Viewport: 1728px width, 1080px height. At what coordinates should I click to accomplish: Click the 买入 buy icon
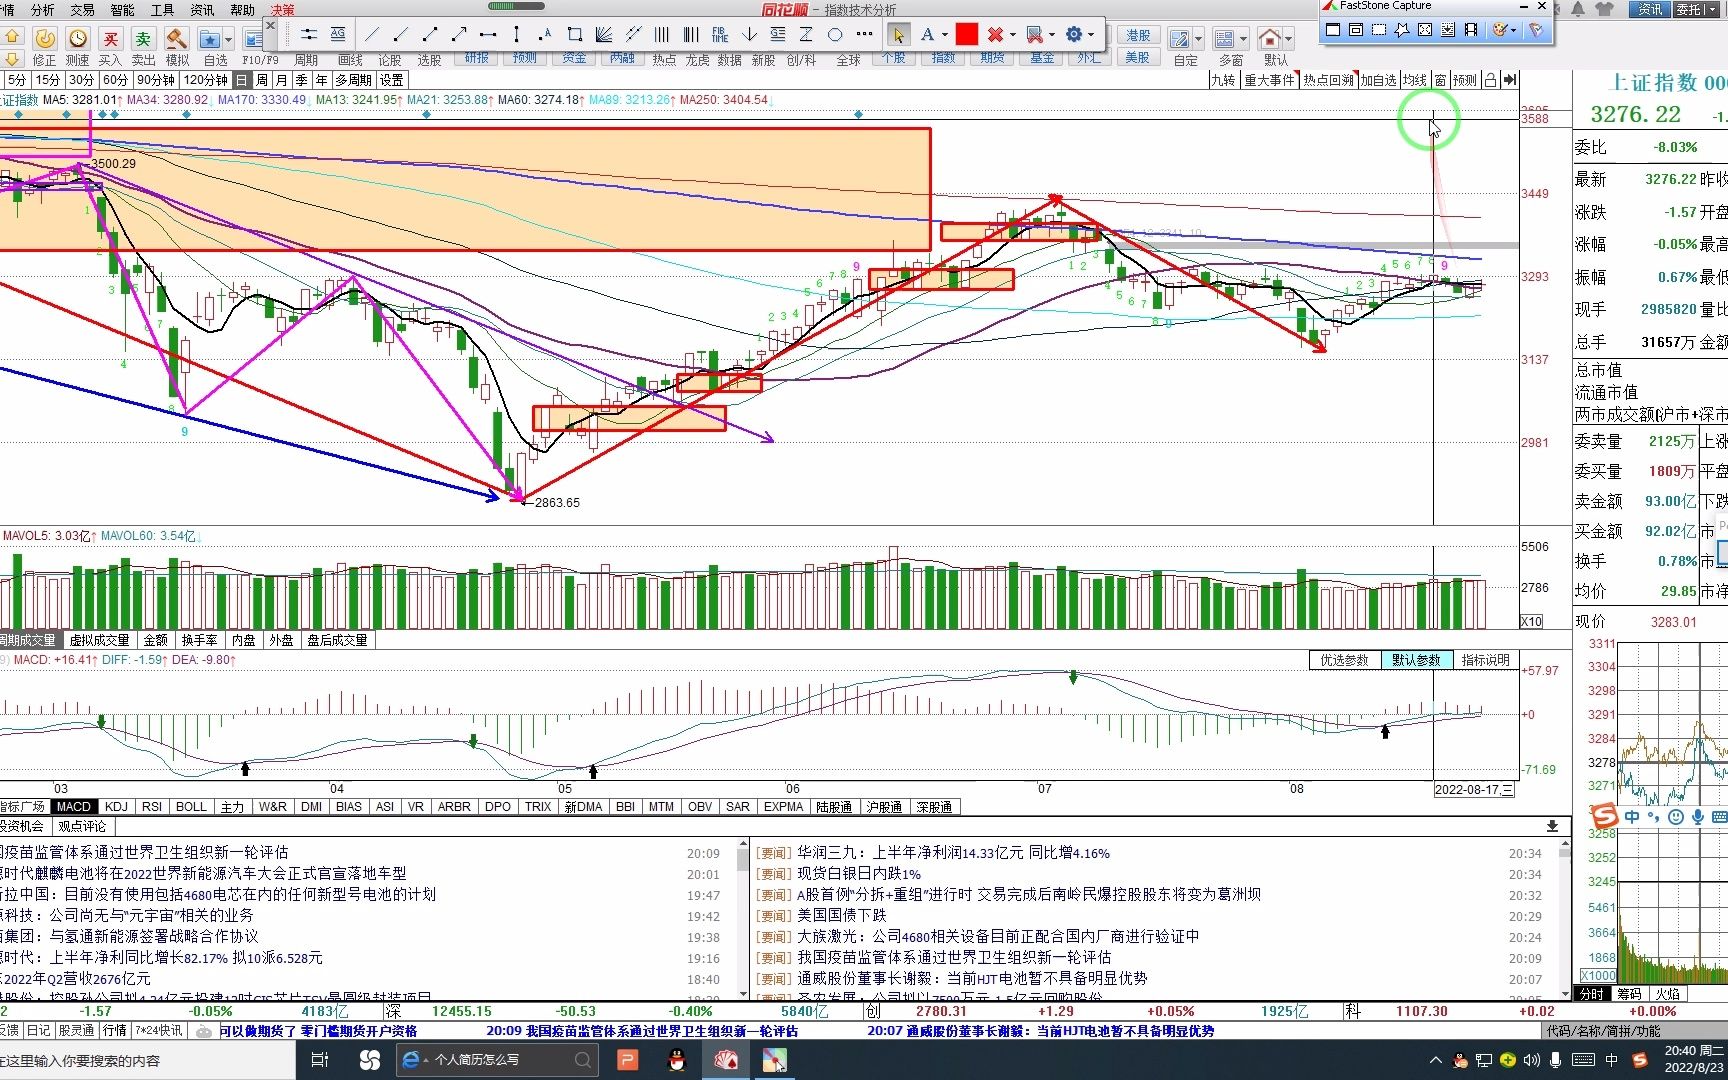coord(110,39)
